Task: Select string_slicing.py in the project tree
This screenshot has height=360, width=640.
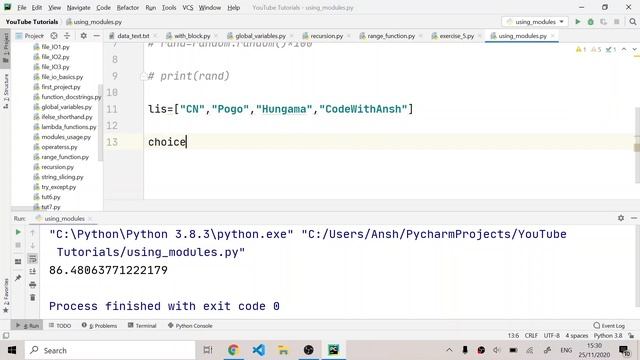Action: click(62, 177)
